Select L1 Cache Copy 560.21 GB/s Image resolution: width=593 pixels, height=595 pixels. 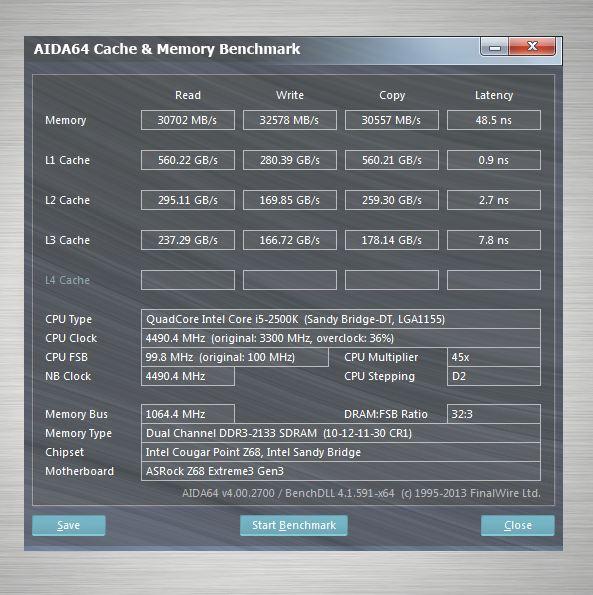tap(392, 160)
